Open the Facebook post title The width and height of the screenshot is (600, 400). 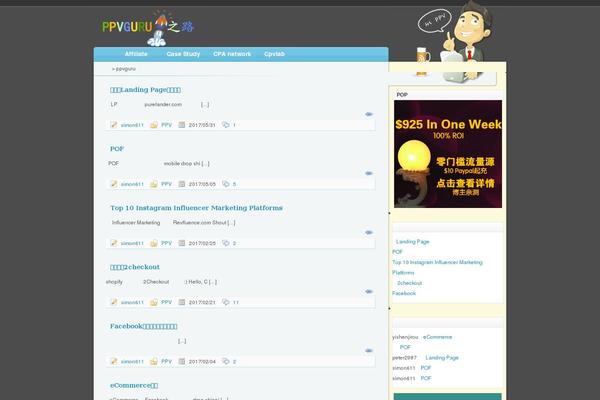[143, 326]
